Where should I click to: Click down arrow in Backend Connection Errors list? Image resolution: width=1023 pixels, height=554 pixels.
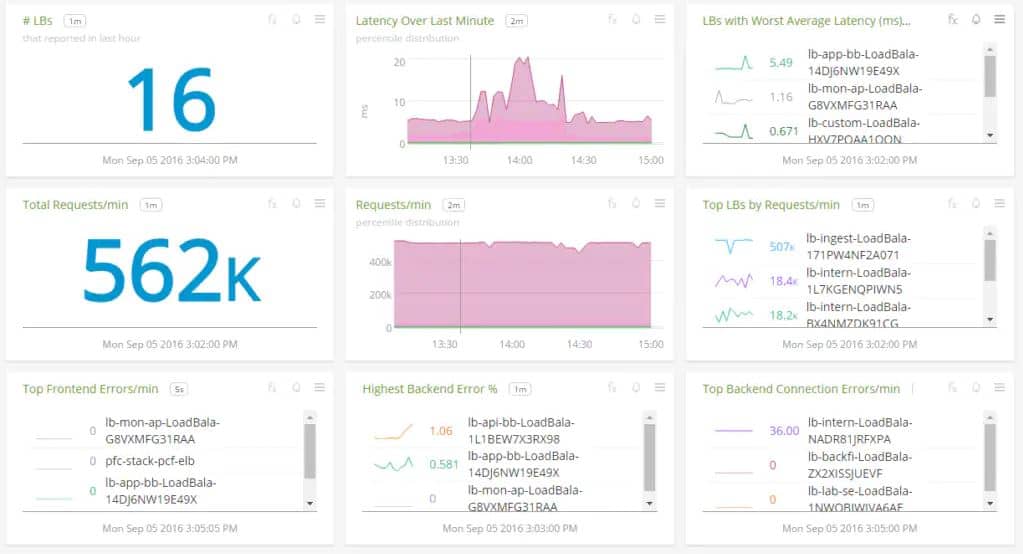[990, 503]
